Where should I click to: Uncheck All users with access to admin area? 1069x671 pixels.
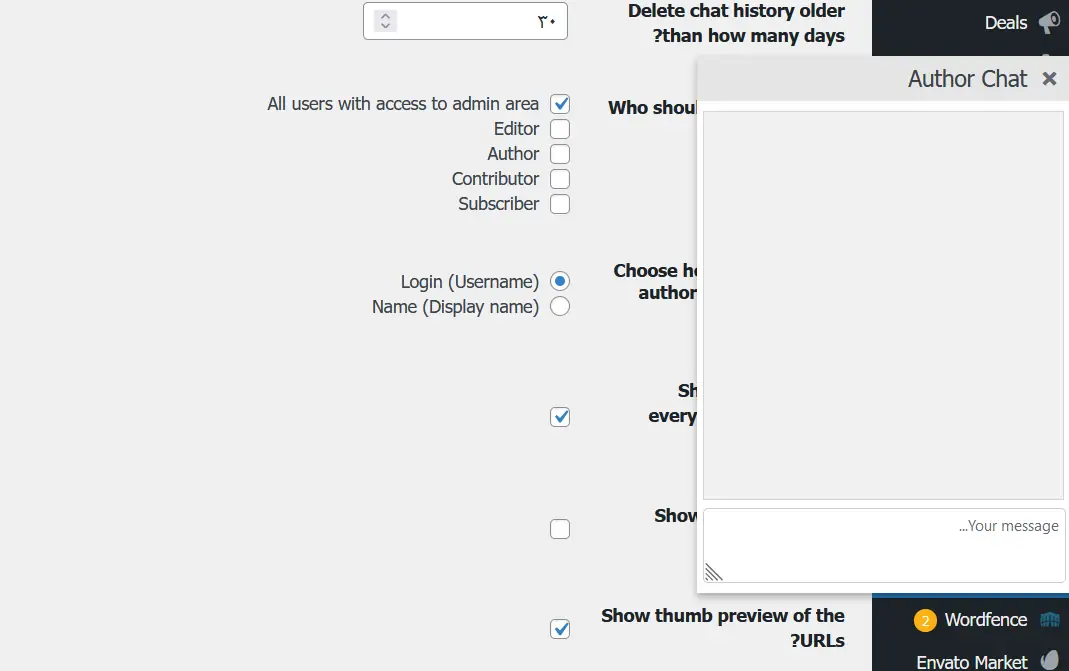560,104
